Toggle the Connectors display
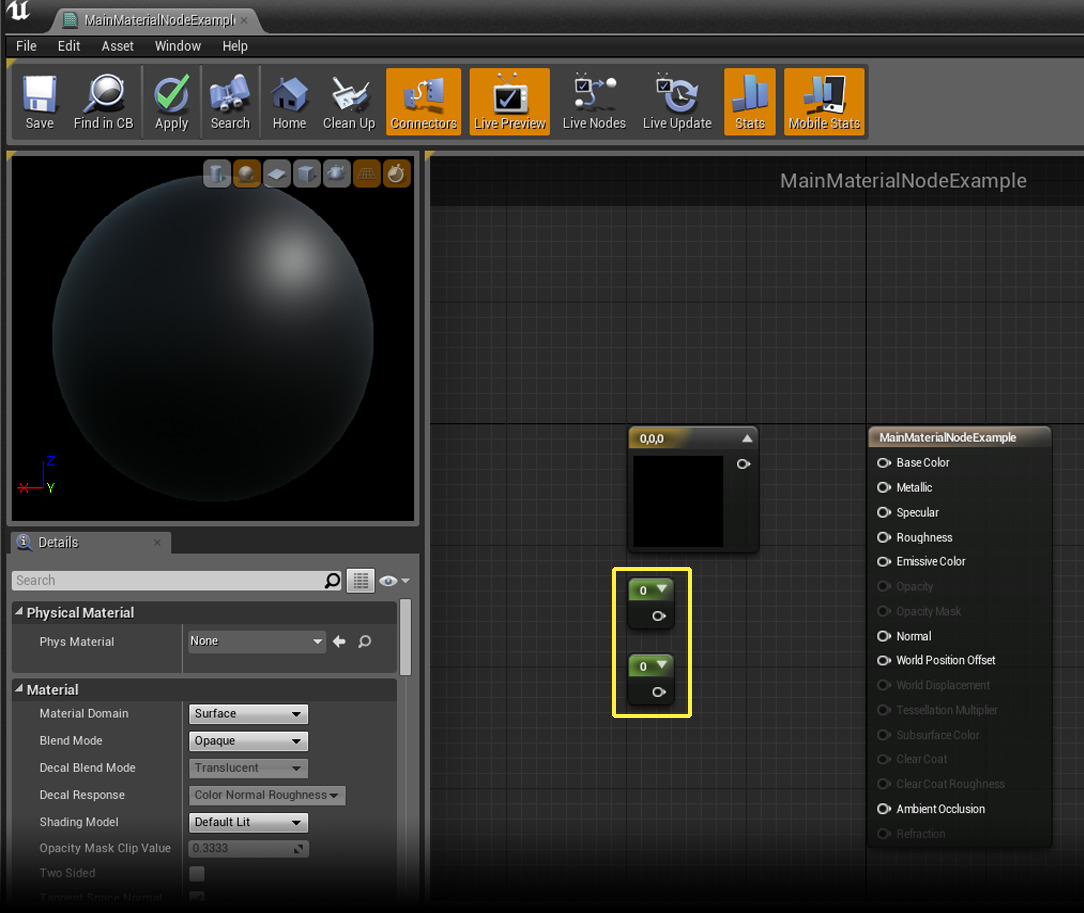Screen dimensions: 1084x913 tap(423, 101)
